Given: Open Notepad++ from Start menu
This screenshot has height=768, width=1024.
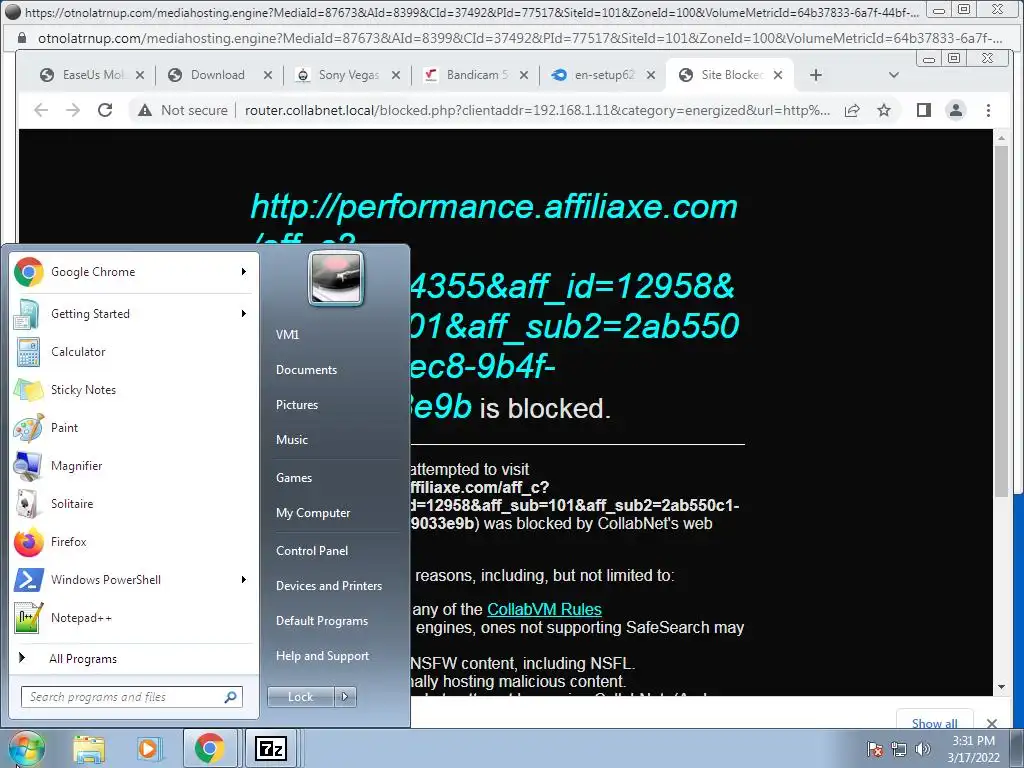Looking at the screenshot, I should 135,617.
